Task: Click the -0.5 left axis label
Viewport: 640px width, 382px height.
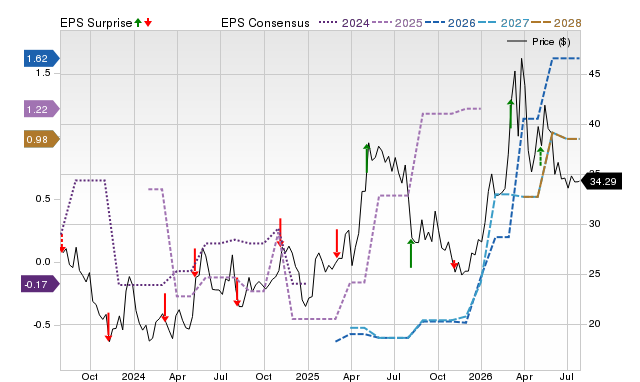Action: point(42,325)
